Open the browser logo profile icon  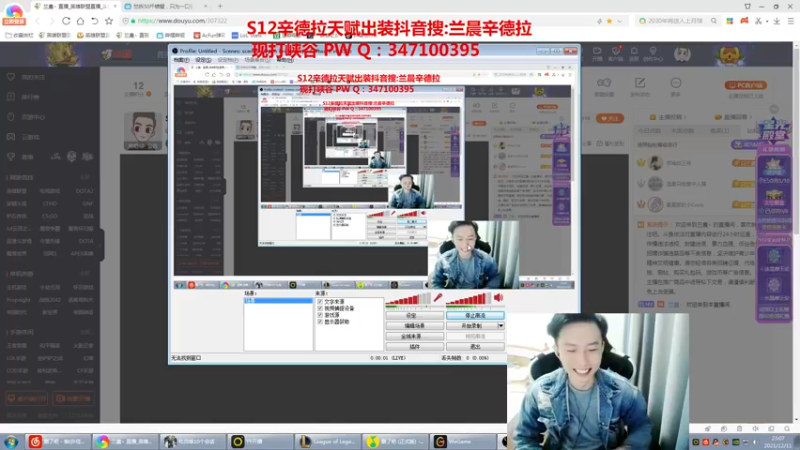[x=14, y=13]
